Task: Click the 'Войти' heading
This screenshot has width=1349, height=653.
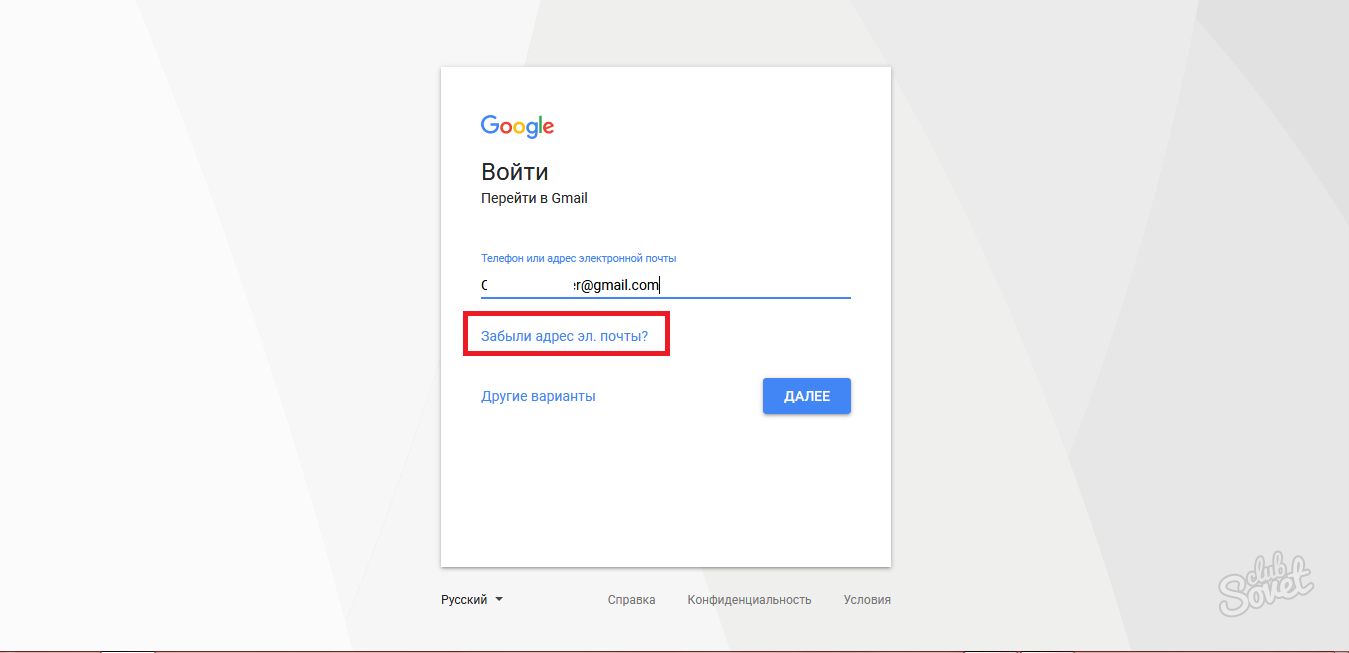Action: (514, 171)
